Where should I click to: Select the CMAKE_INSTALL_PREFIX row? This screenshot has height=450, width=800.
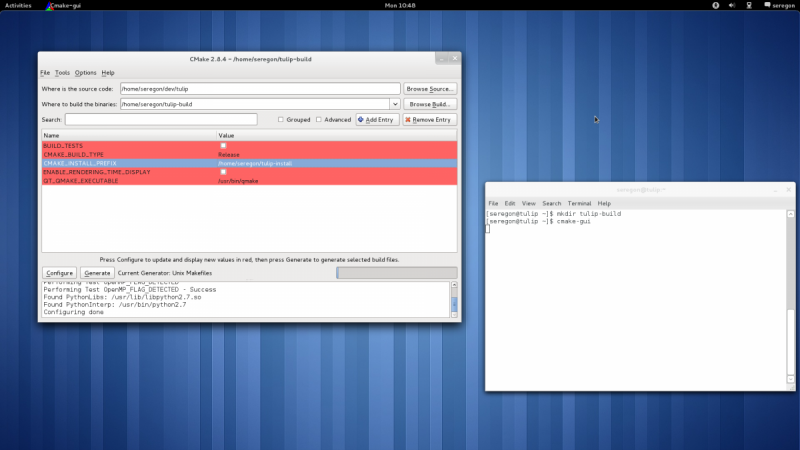coord(249,163)
